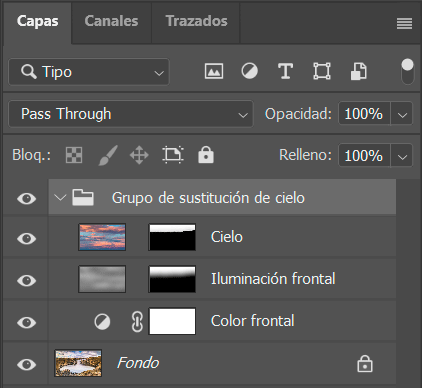Lock transparent pixels checkerboard icon
The image size is (422, 388).
pos(74,155)
